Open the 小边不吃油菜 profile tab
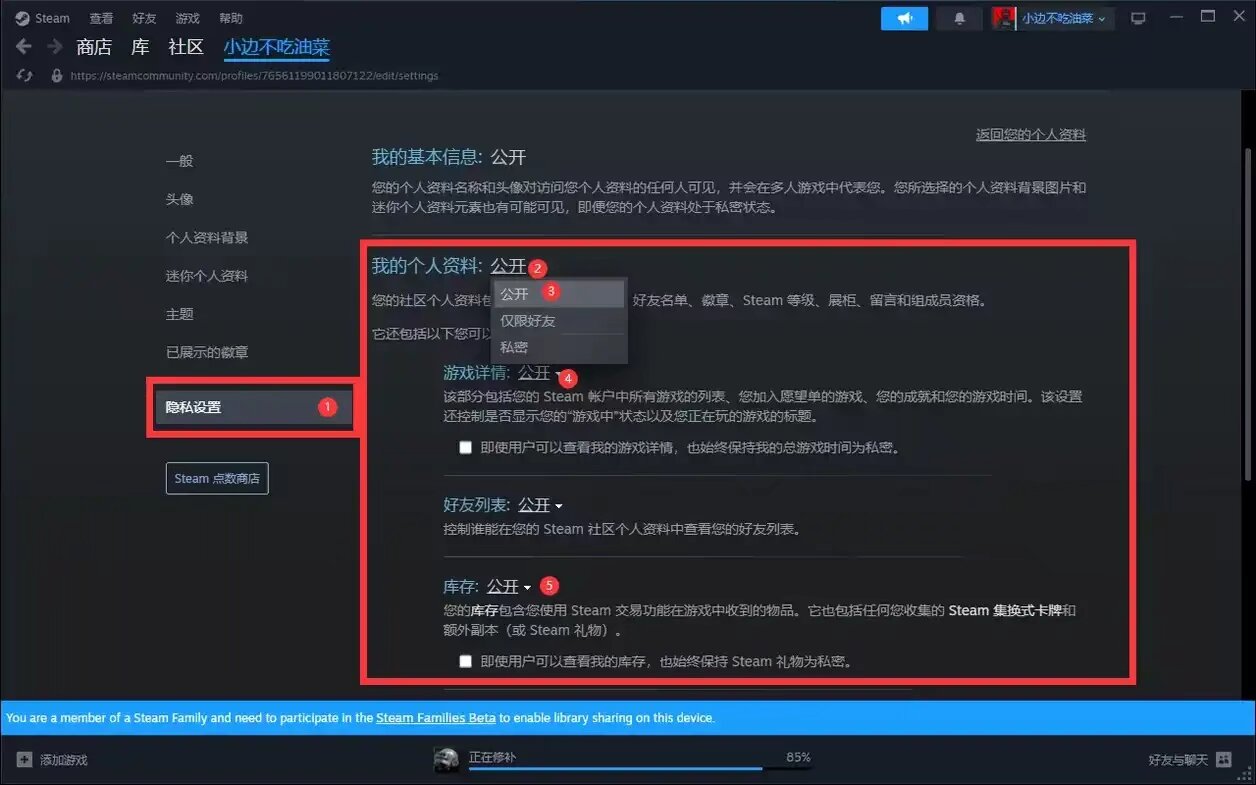This screenshot has width=1256, height=785. point(276,47)
